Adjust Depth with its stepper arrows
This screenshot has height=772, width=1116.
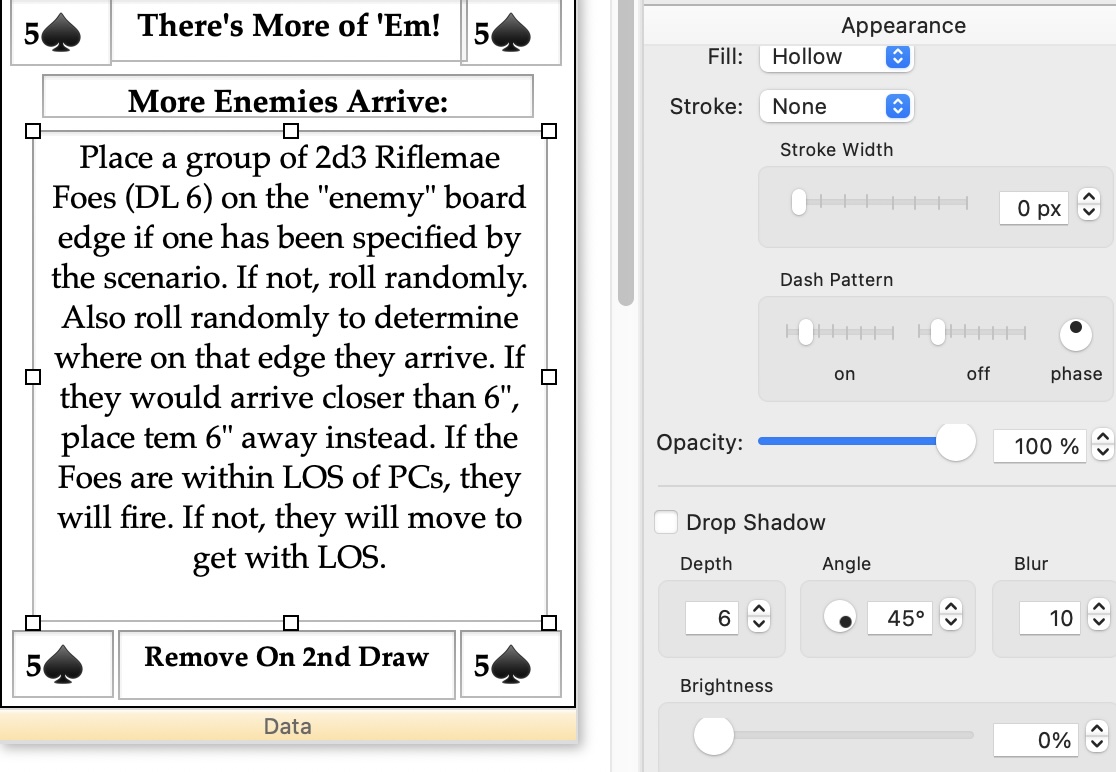tap(759, 617)
